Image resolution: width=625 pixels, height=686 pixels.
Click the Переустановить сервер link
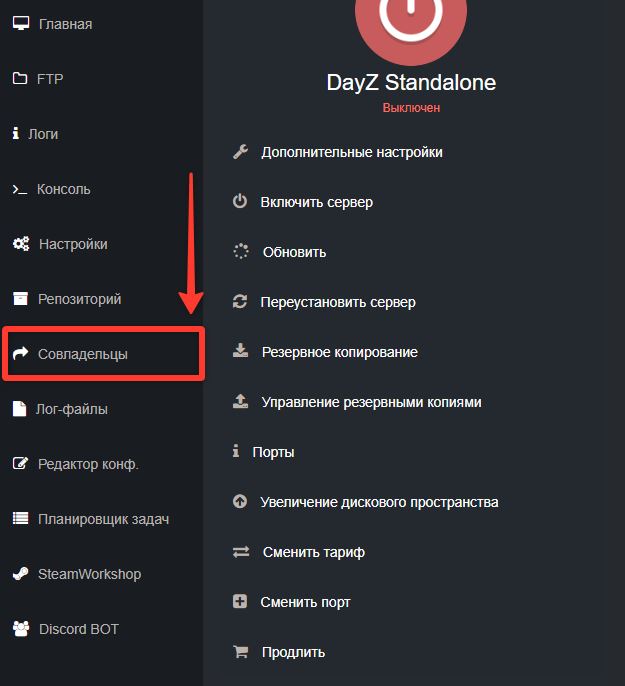tap(338, 302)
